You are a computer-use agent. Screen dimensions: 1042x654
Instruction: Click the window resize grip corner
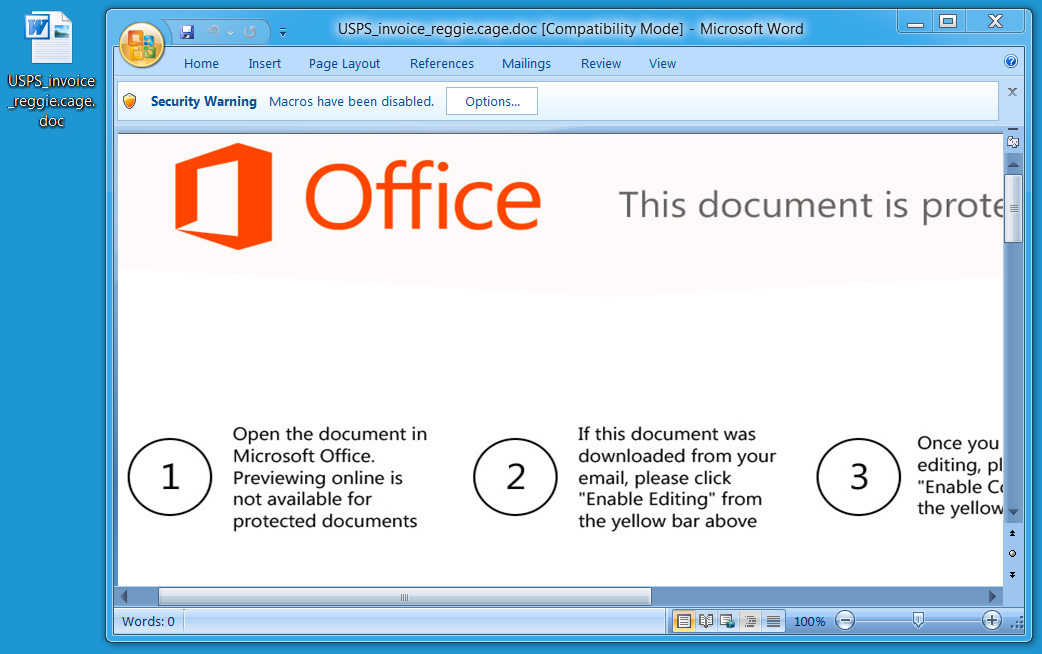point(1017,623)
